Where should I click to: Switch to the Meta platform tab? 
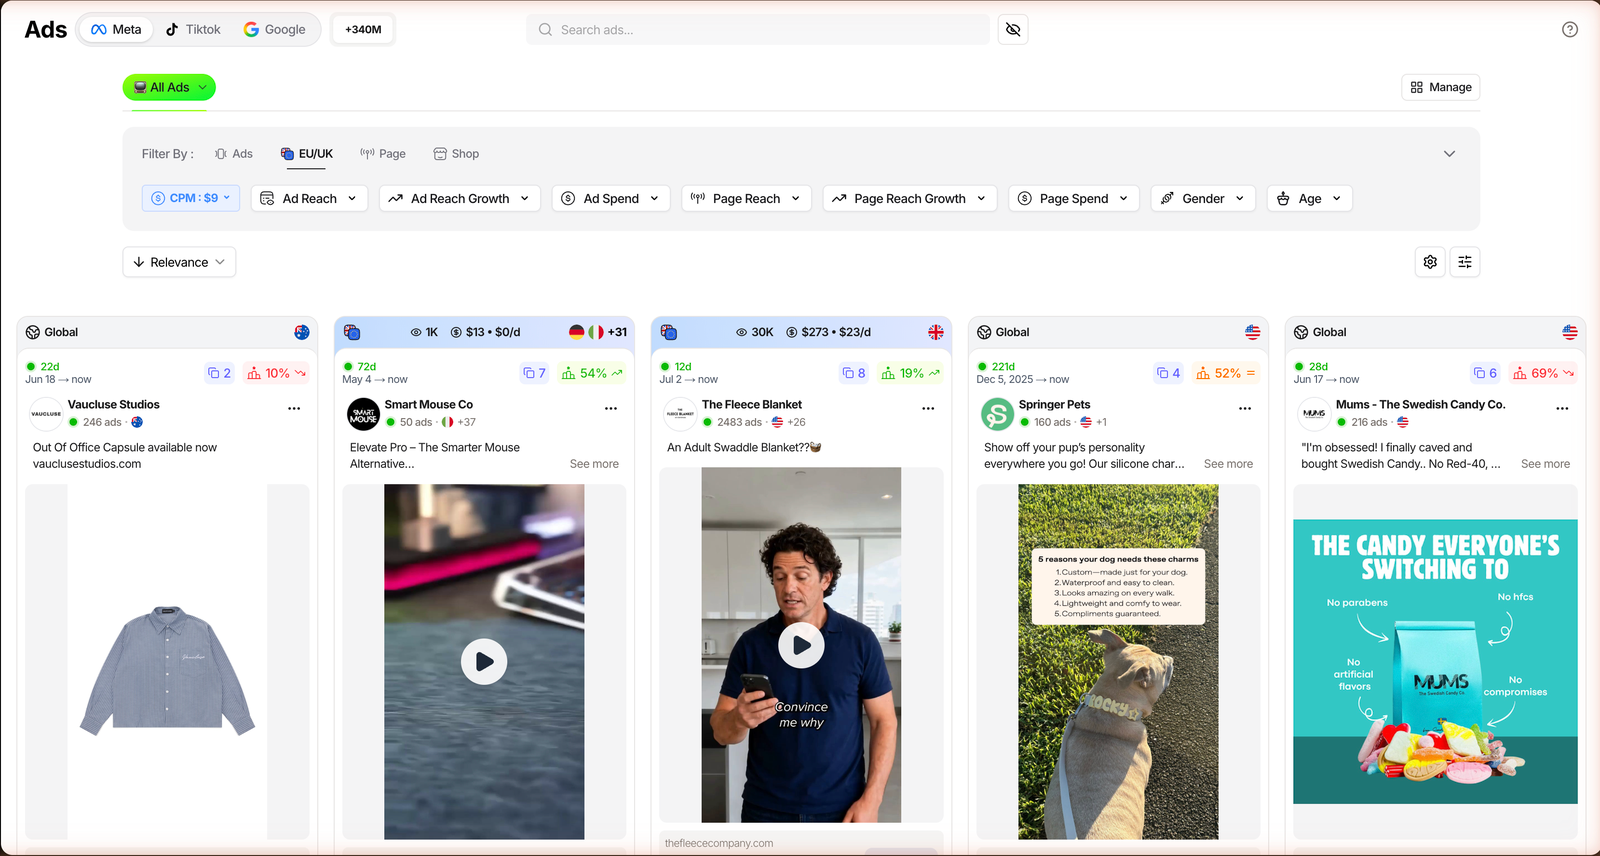click(116, 29)
